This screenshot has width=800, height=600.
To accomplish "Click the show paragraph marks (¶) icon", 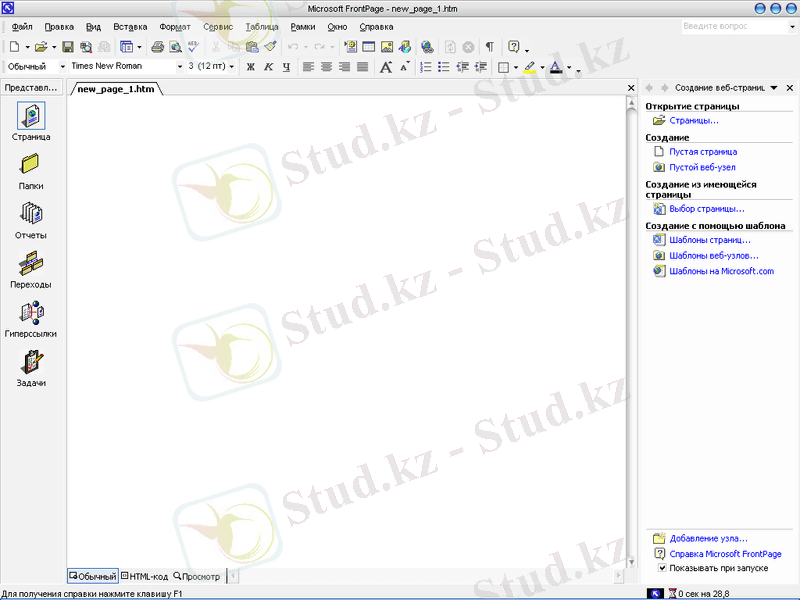I will pos(490,47).
